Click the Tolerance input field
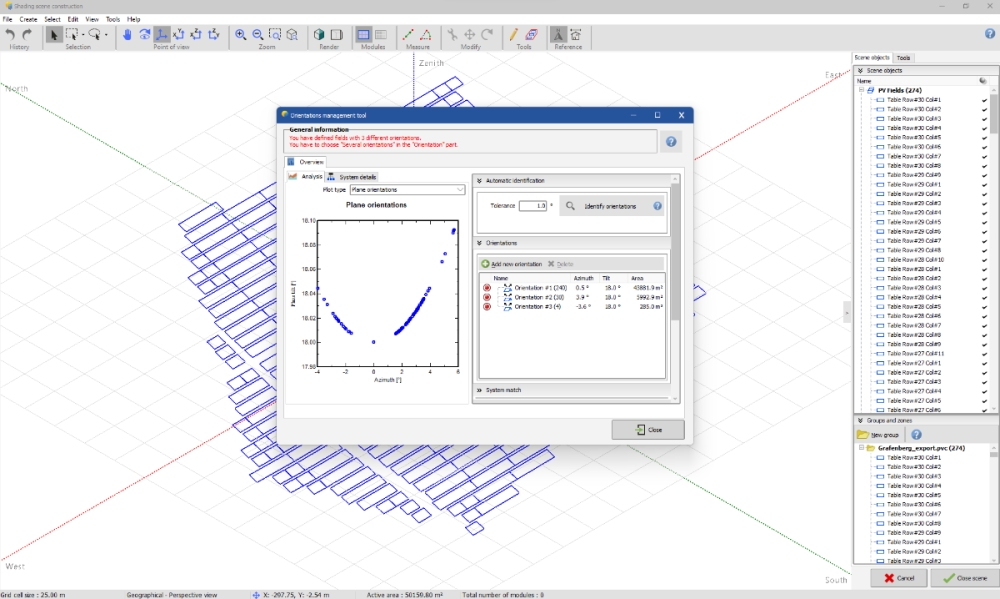 pyautogui.click(x=533, y=206)
